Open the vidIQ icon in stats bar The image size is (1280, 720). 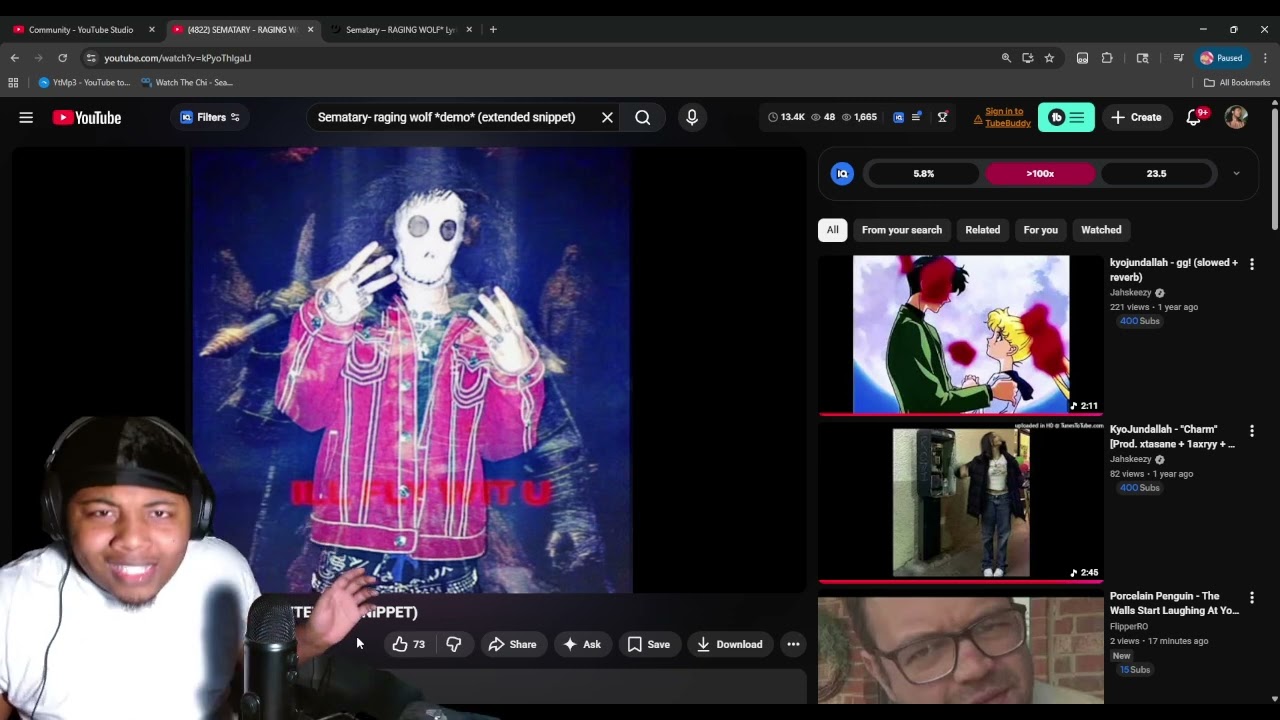pyautogui.click(x=898, y=117)
